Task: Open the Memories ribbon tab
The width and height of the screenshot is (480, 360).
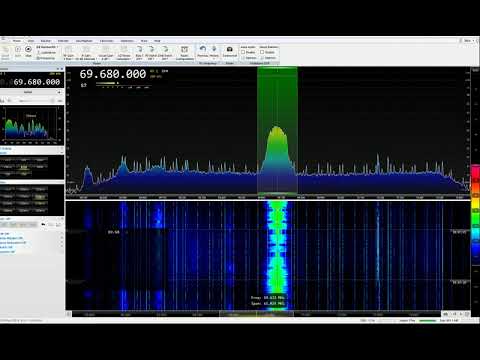Action: tap(127, 41)
